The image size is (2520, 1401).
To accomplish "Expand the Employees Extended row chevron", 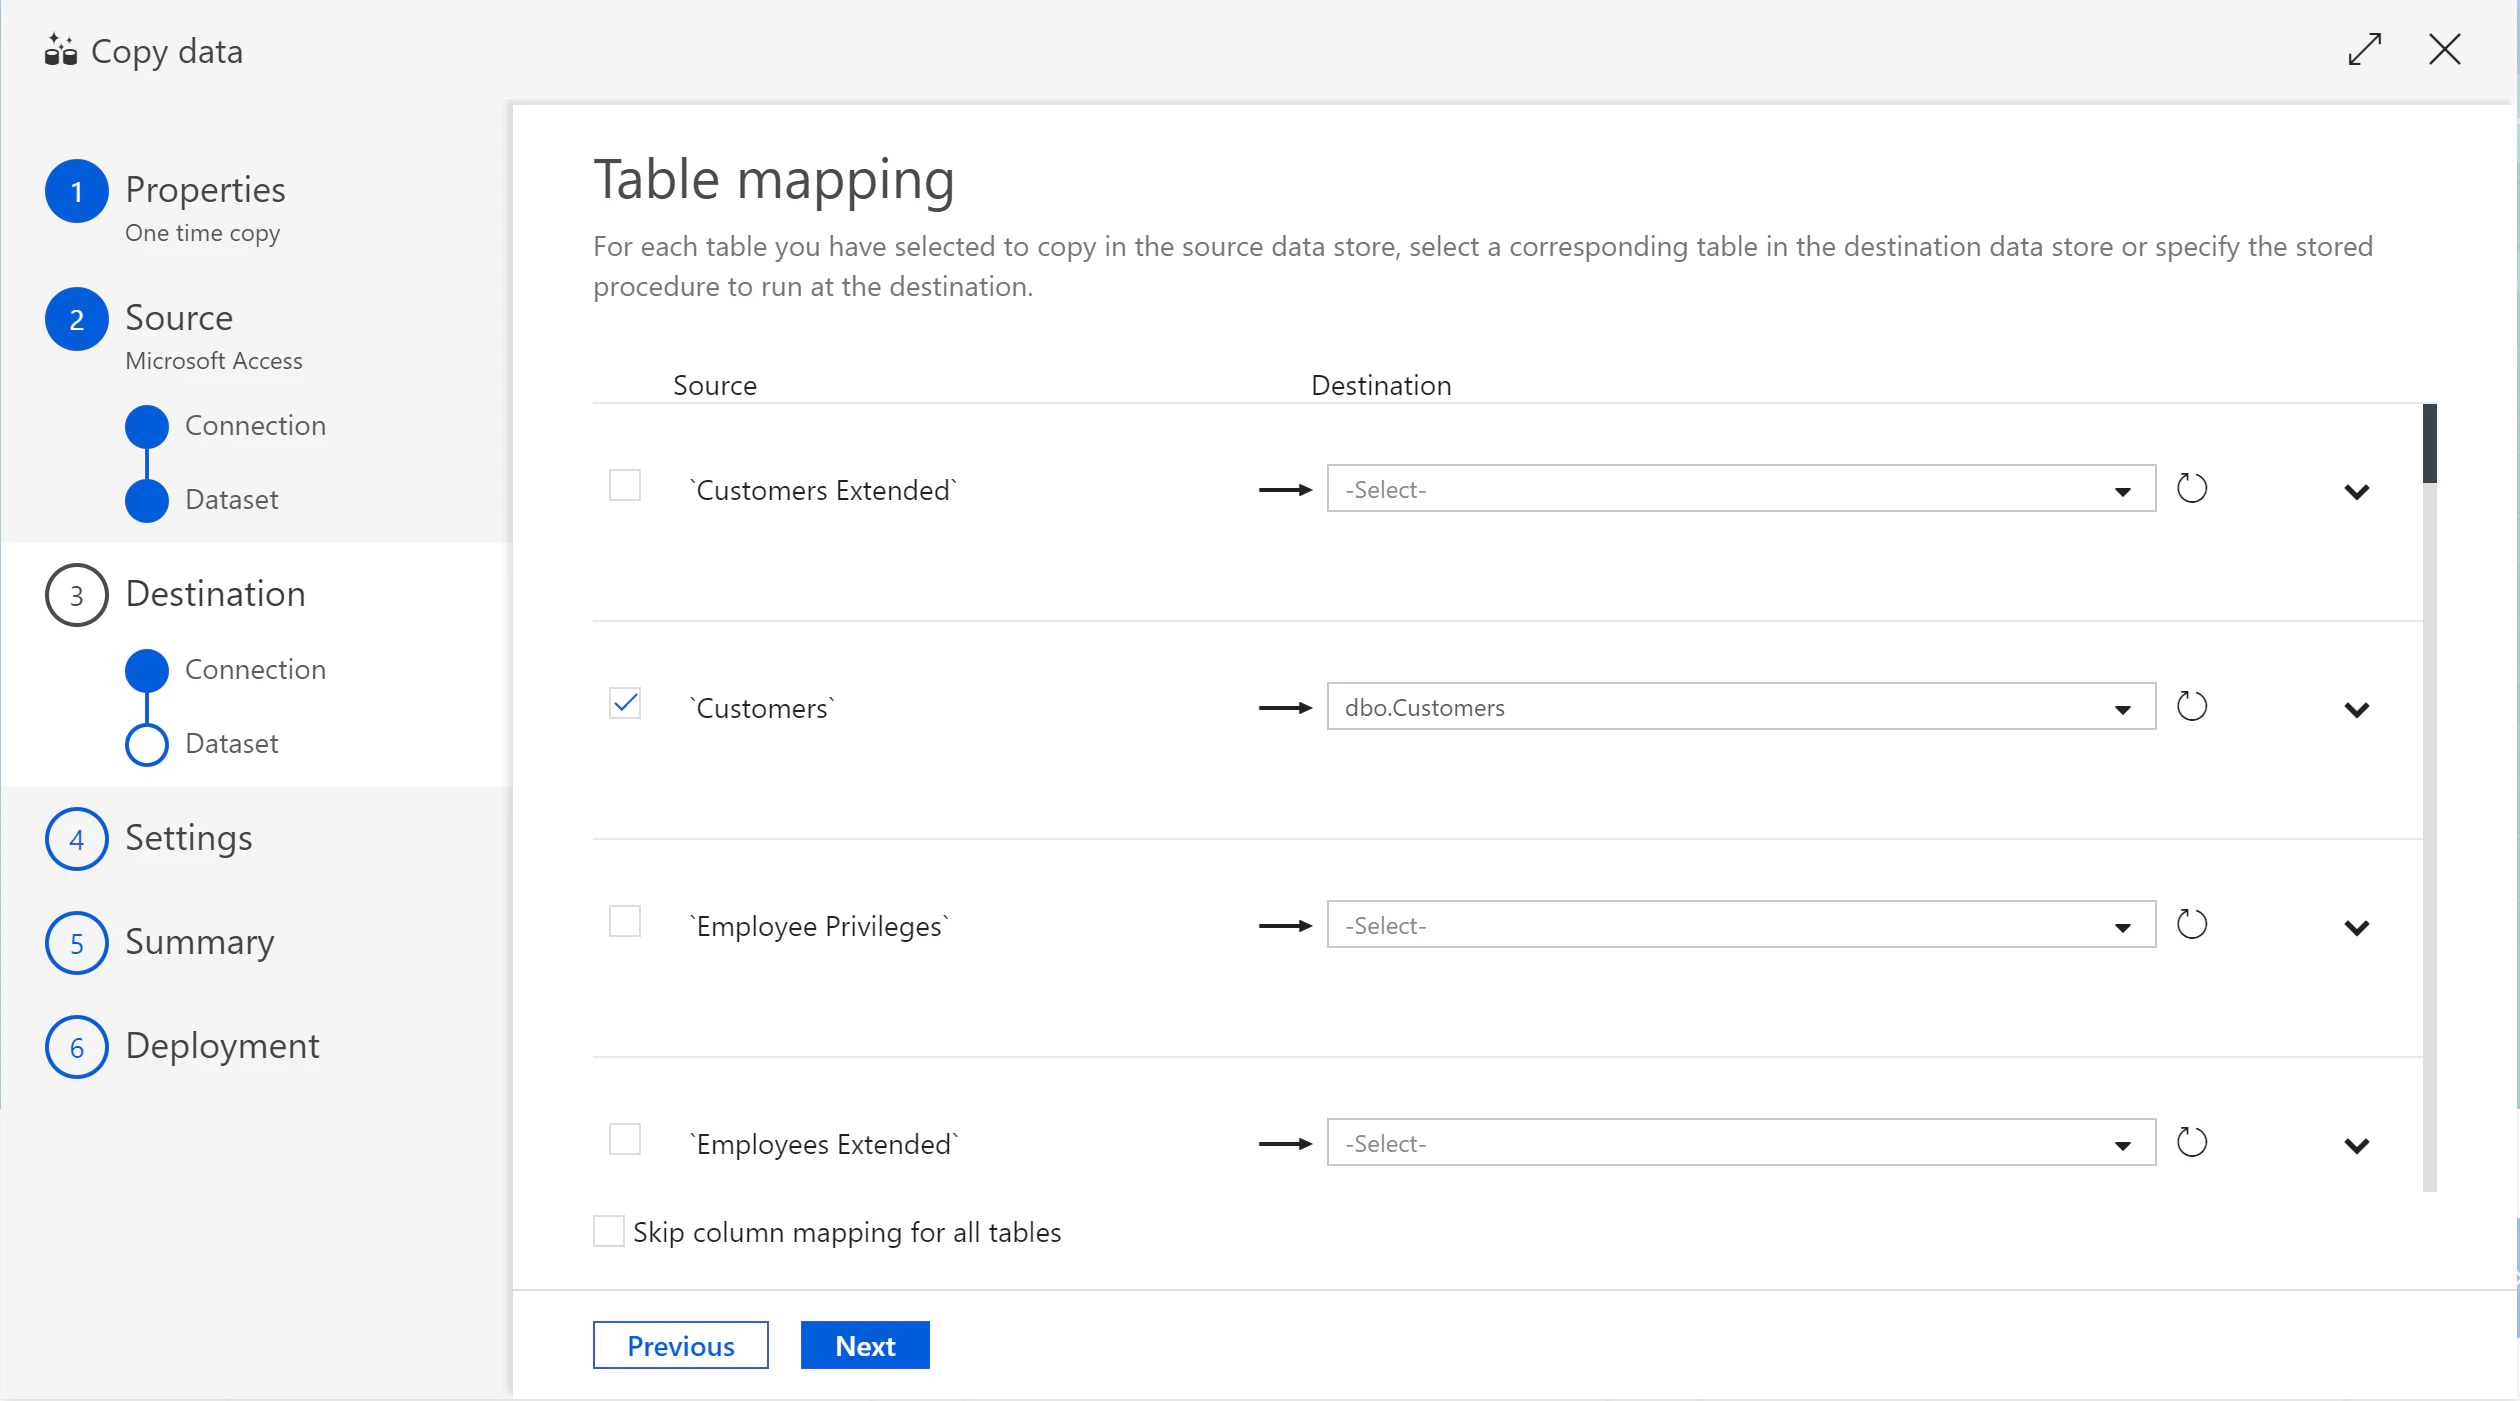I will pos(2357,1146).
